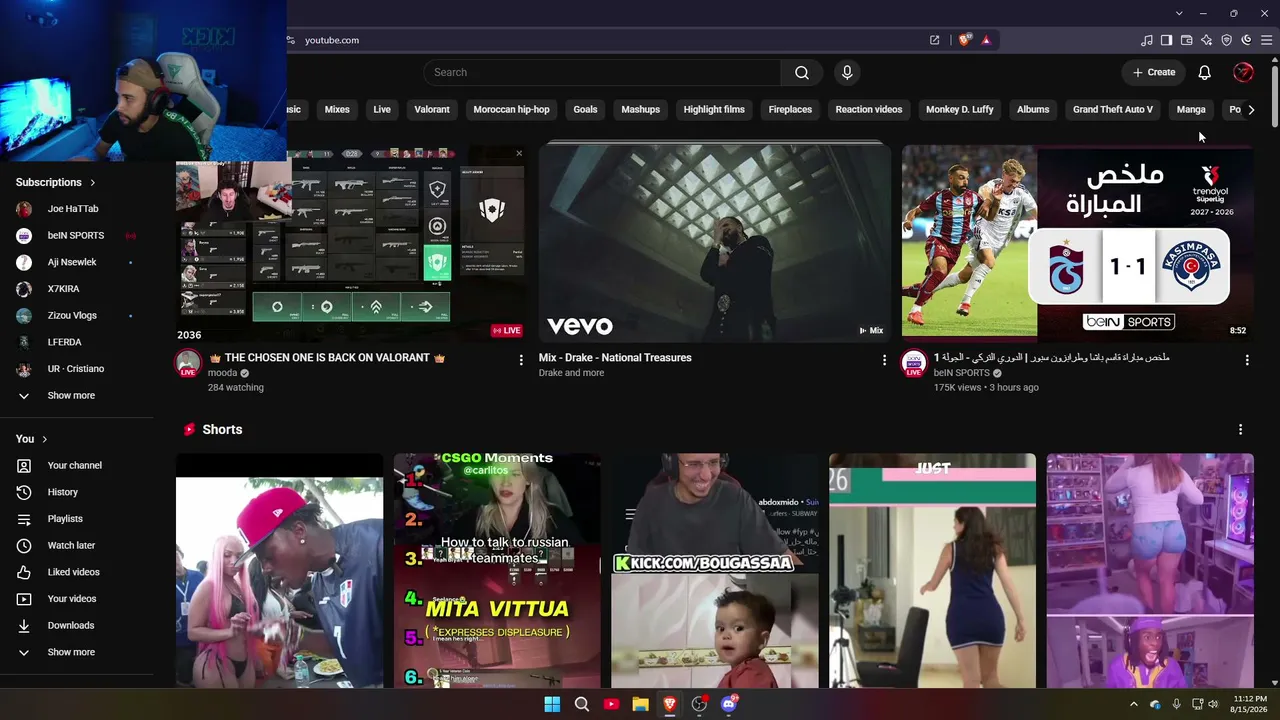Toggle the browser sidebar panel icon
Viewport: 1280px width, 720px height.
[1166, 40]
